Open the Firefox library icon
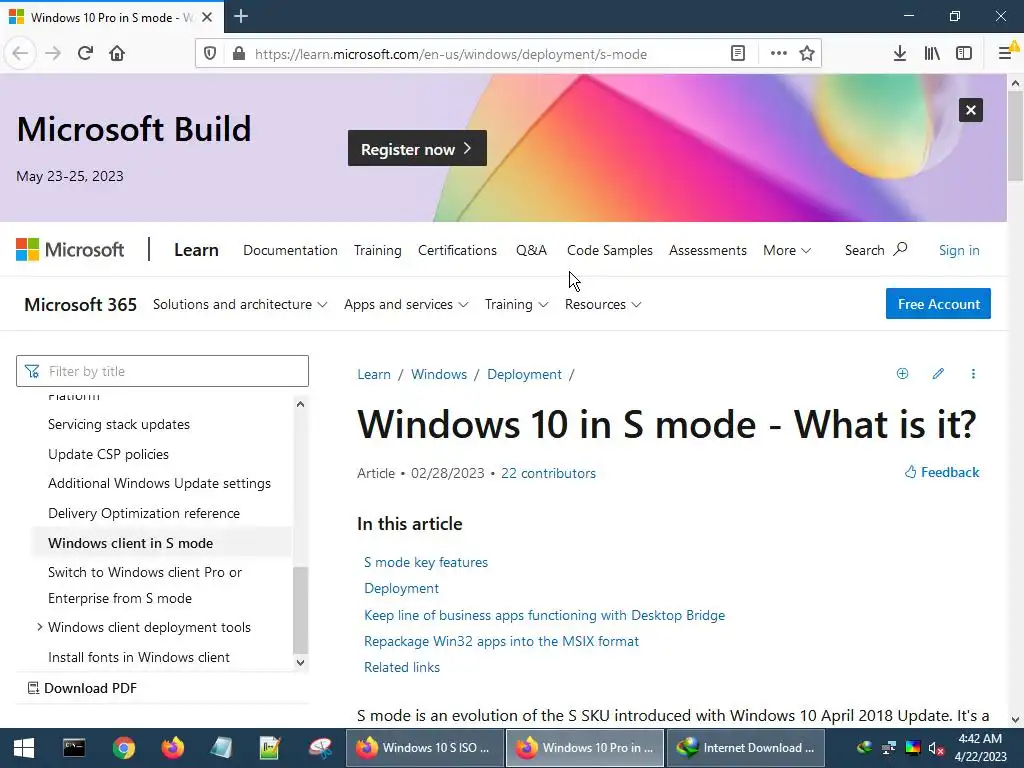The height and width of the screenshot is (768, 1024). (932, 54)
